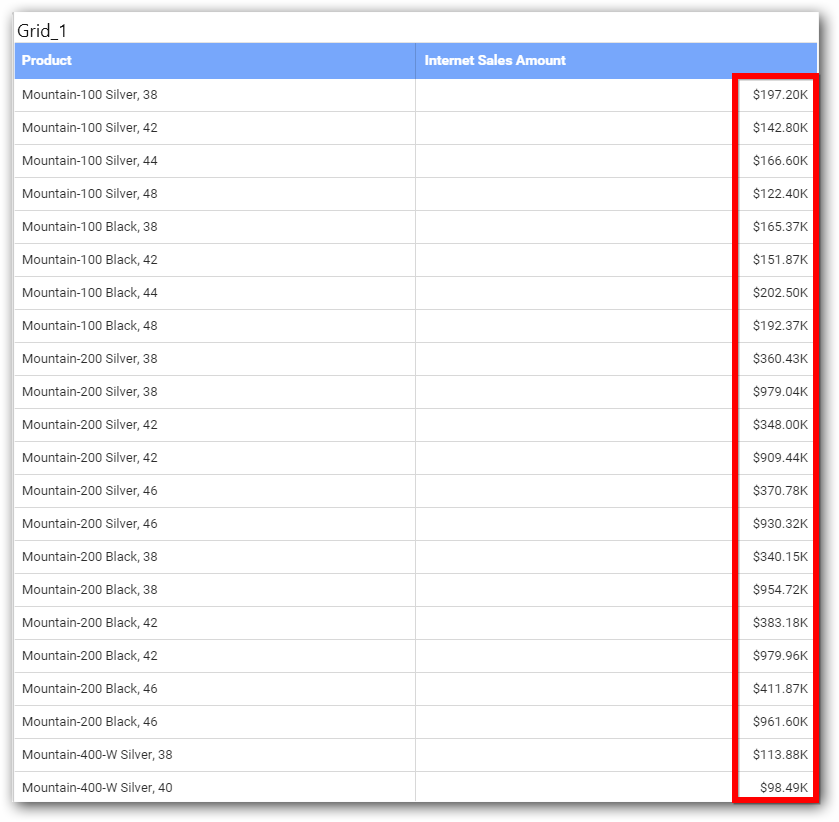Select the $930.32K amount cell
839x822 pixels.
click(x=780, y=524)
